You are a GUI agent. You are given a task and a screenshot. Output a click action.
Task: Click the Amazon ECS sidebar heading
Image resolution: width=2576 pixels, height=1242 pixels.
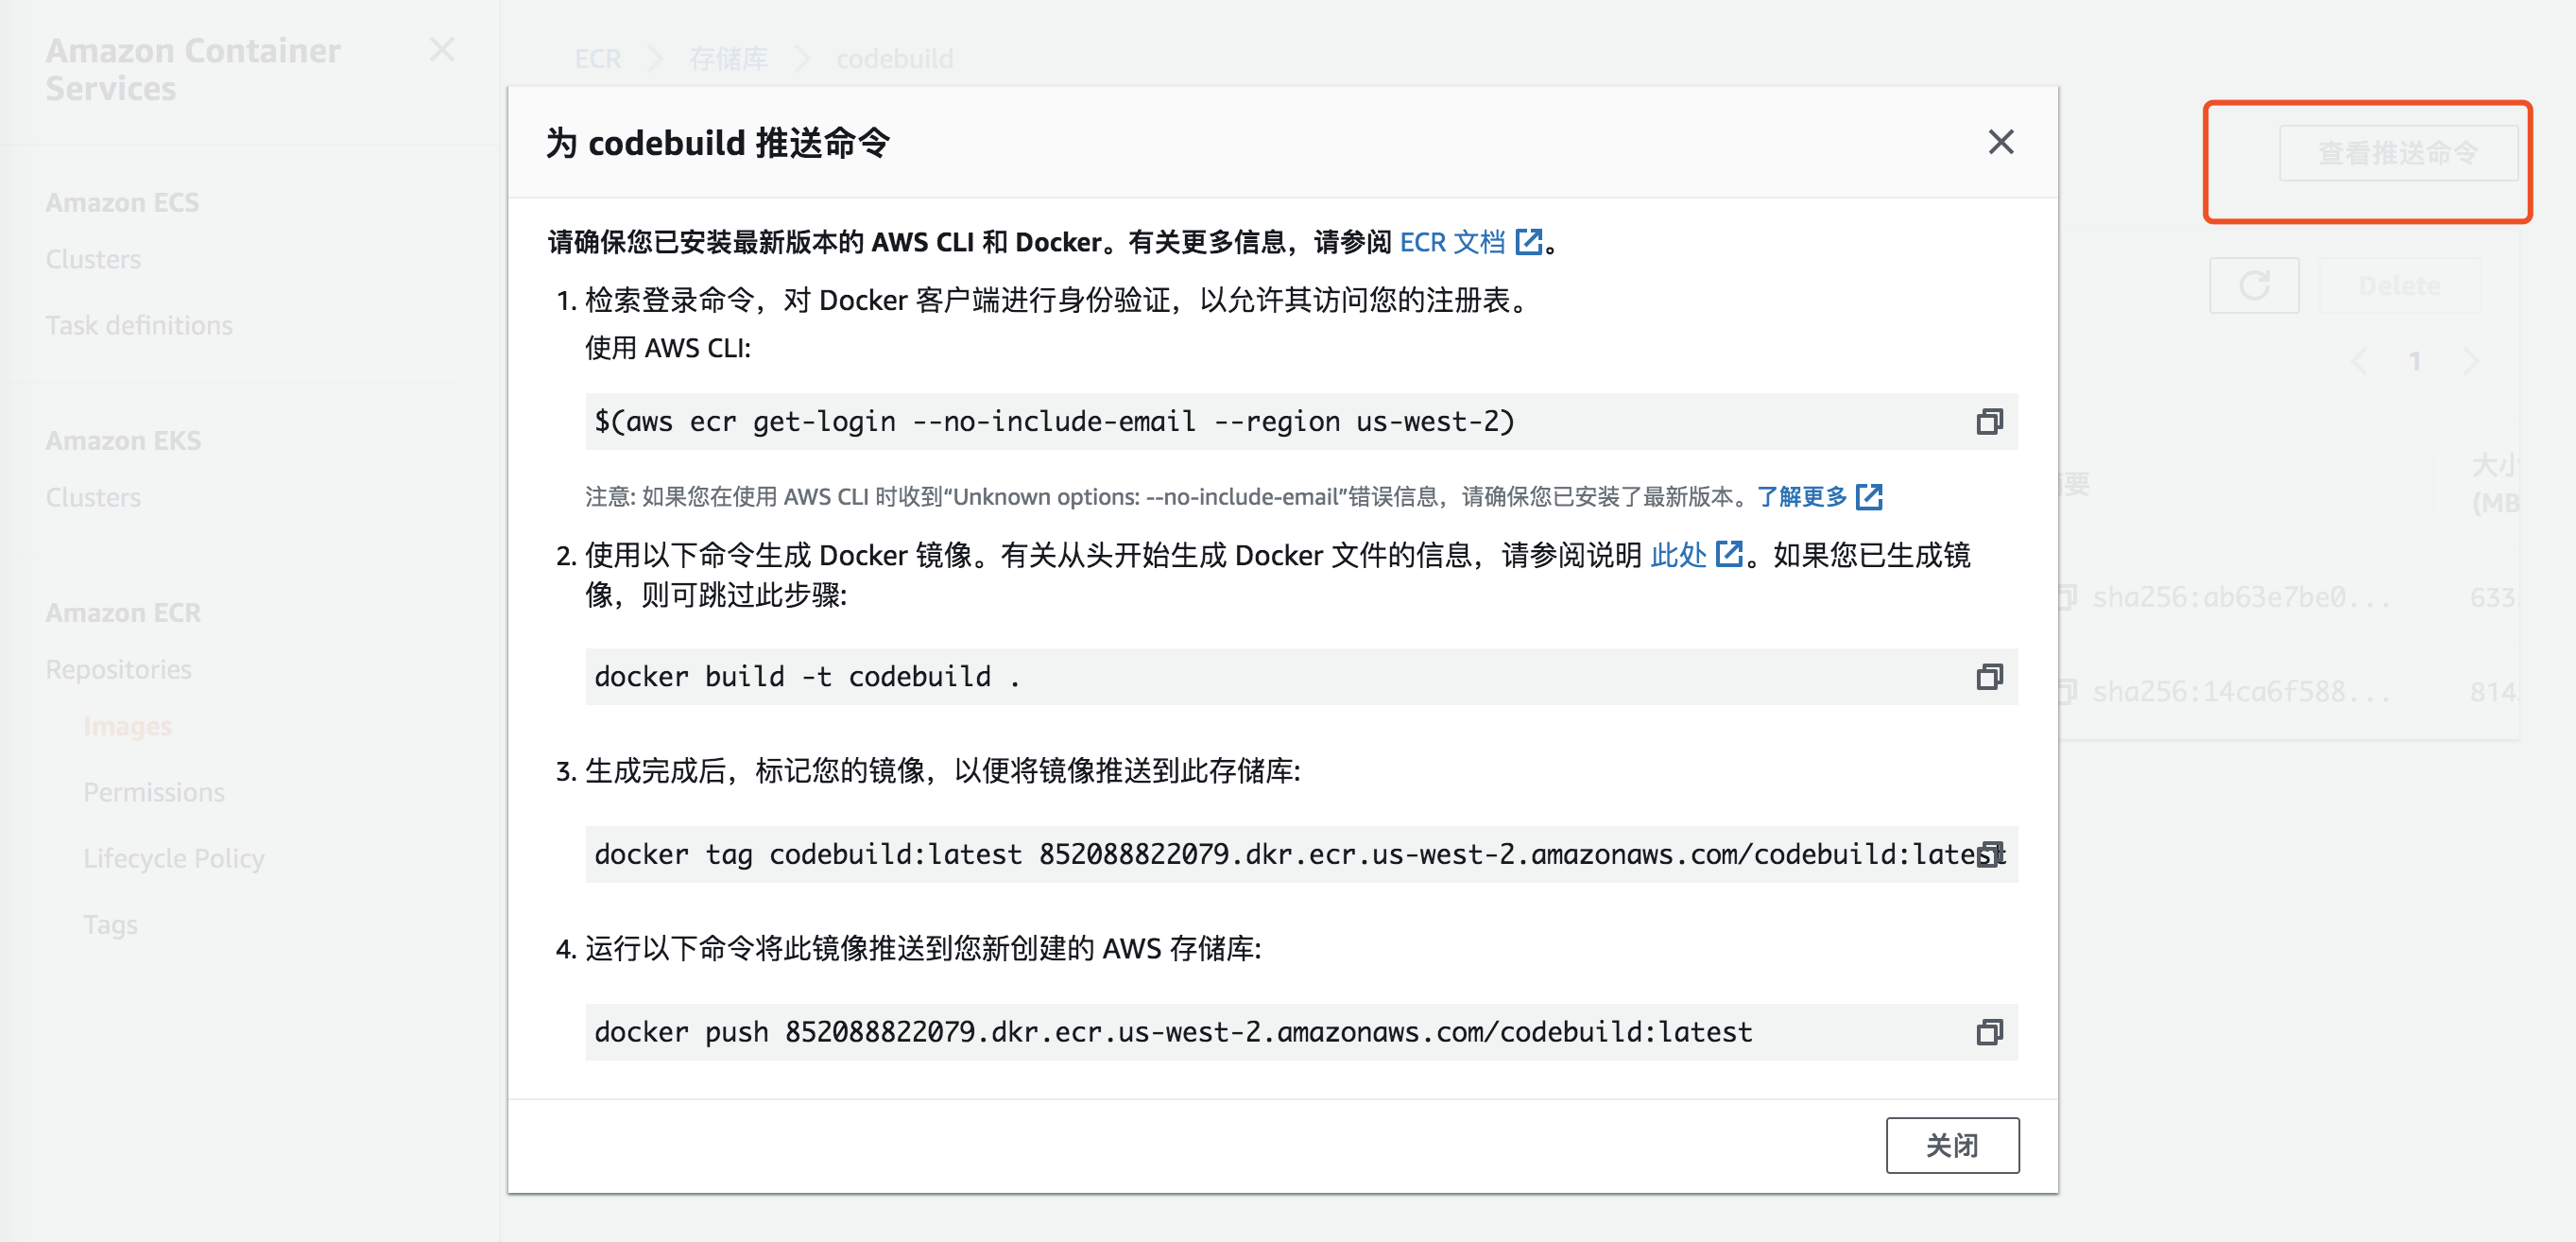[x=122, y=202]
